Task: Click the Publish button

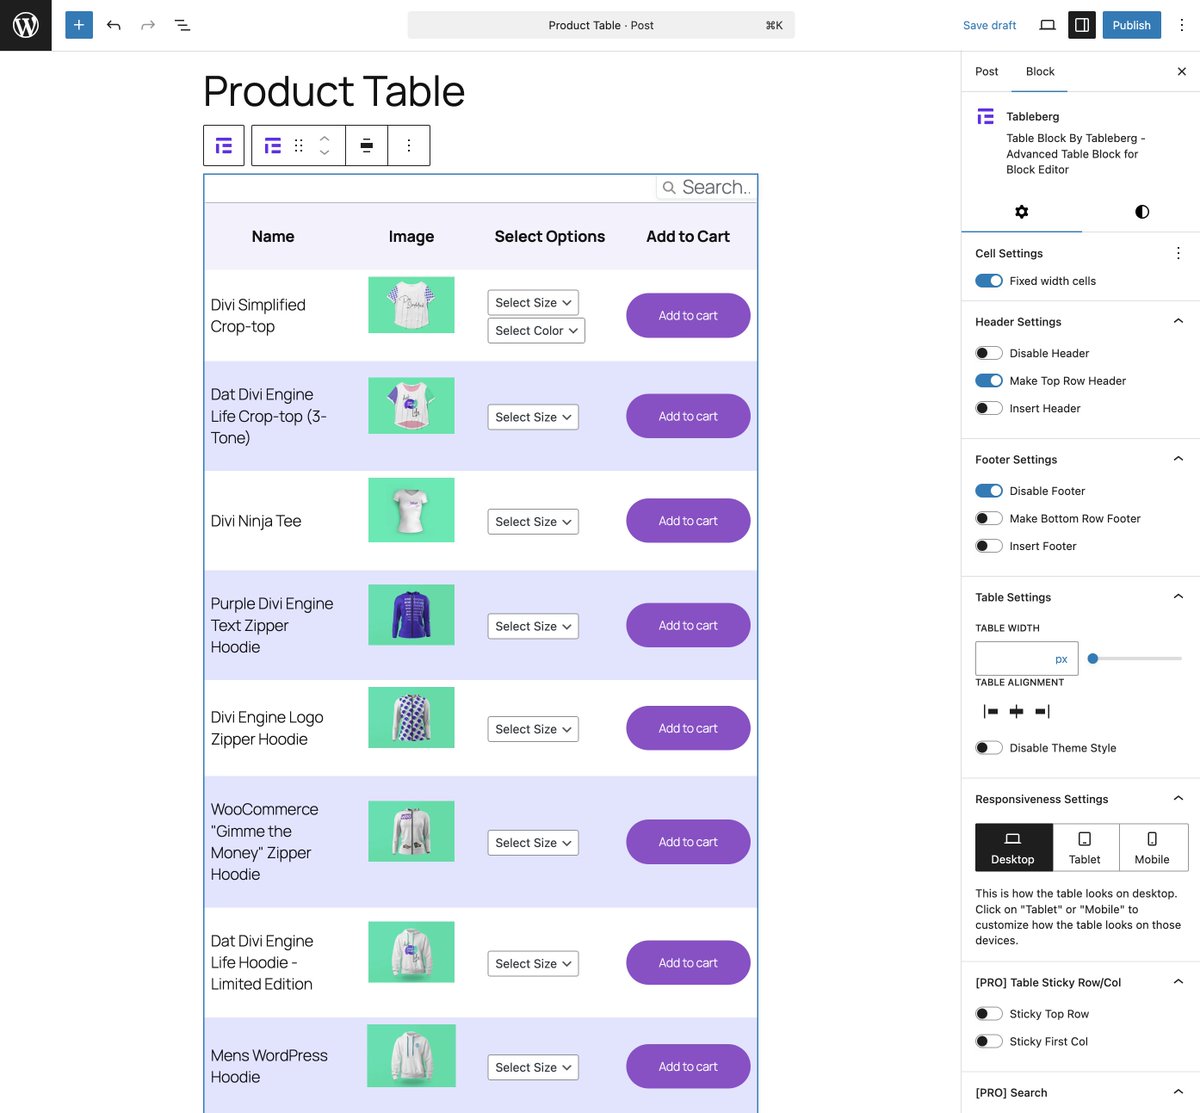Action: coord(1131,25)
